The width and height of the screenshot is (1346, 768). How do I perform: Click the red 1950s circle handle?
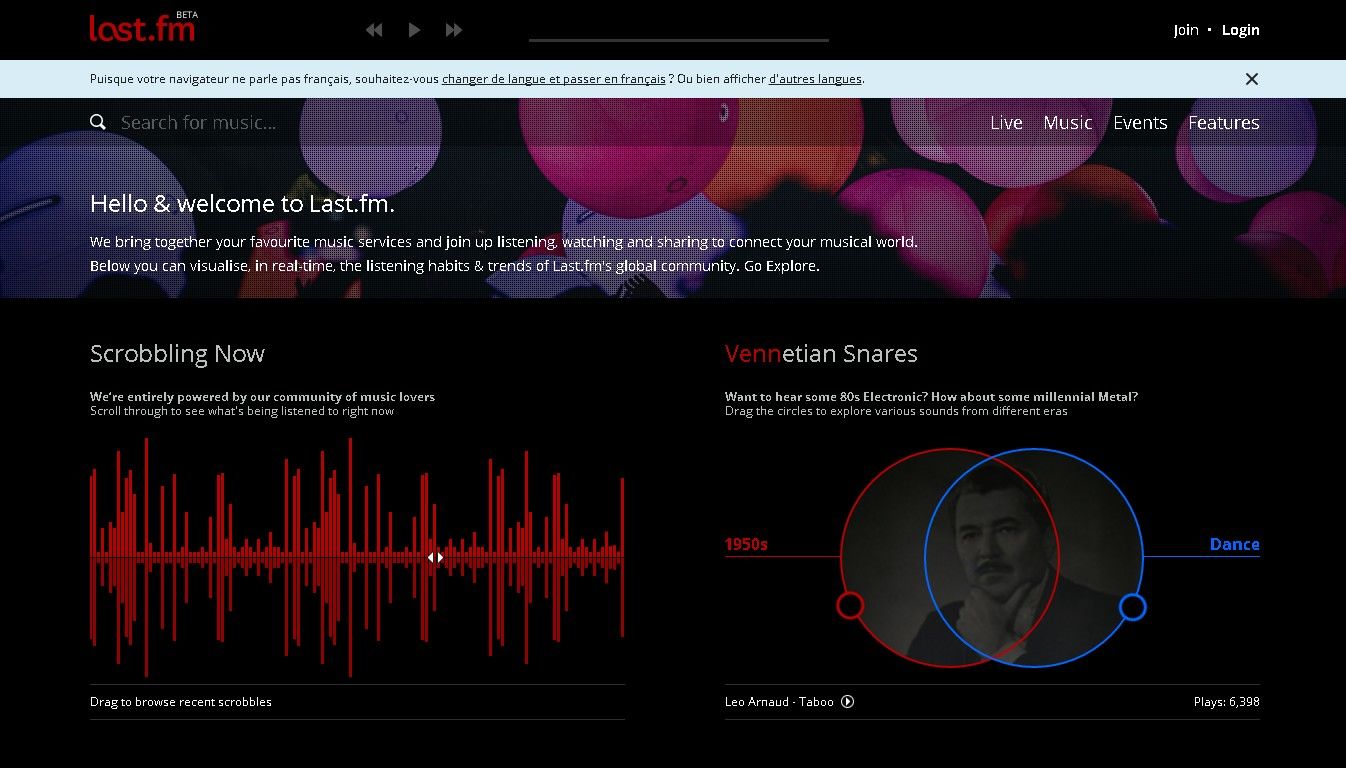pyautogui.click(x=850, y=605)
